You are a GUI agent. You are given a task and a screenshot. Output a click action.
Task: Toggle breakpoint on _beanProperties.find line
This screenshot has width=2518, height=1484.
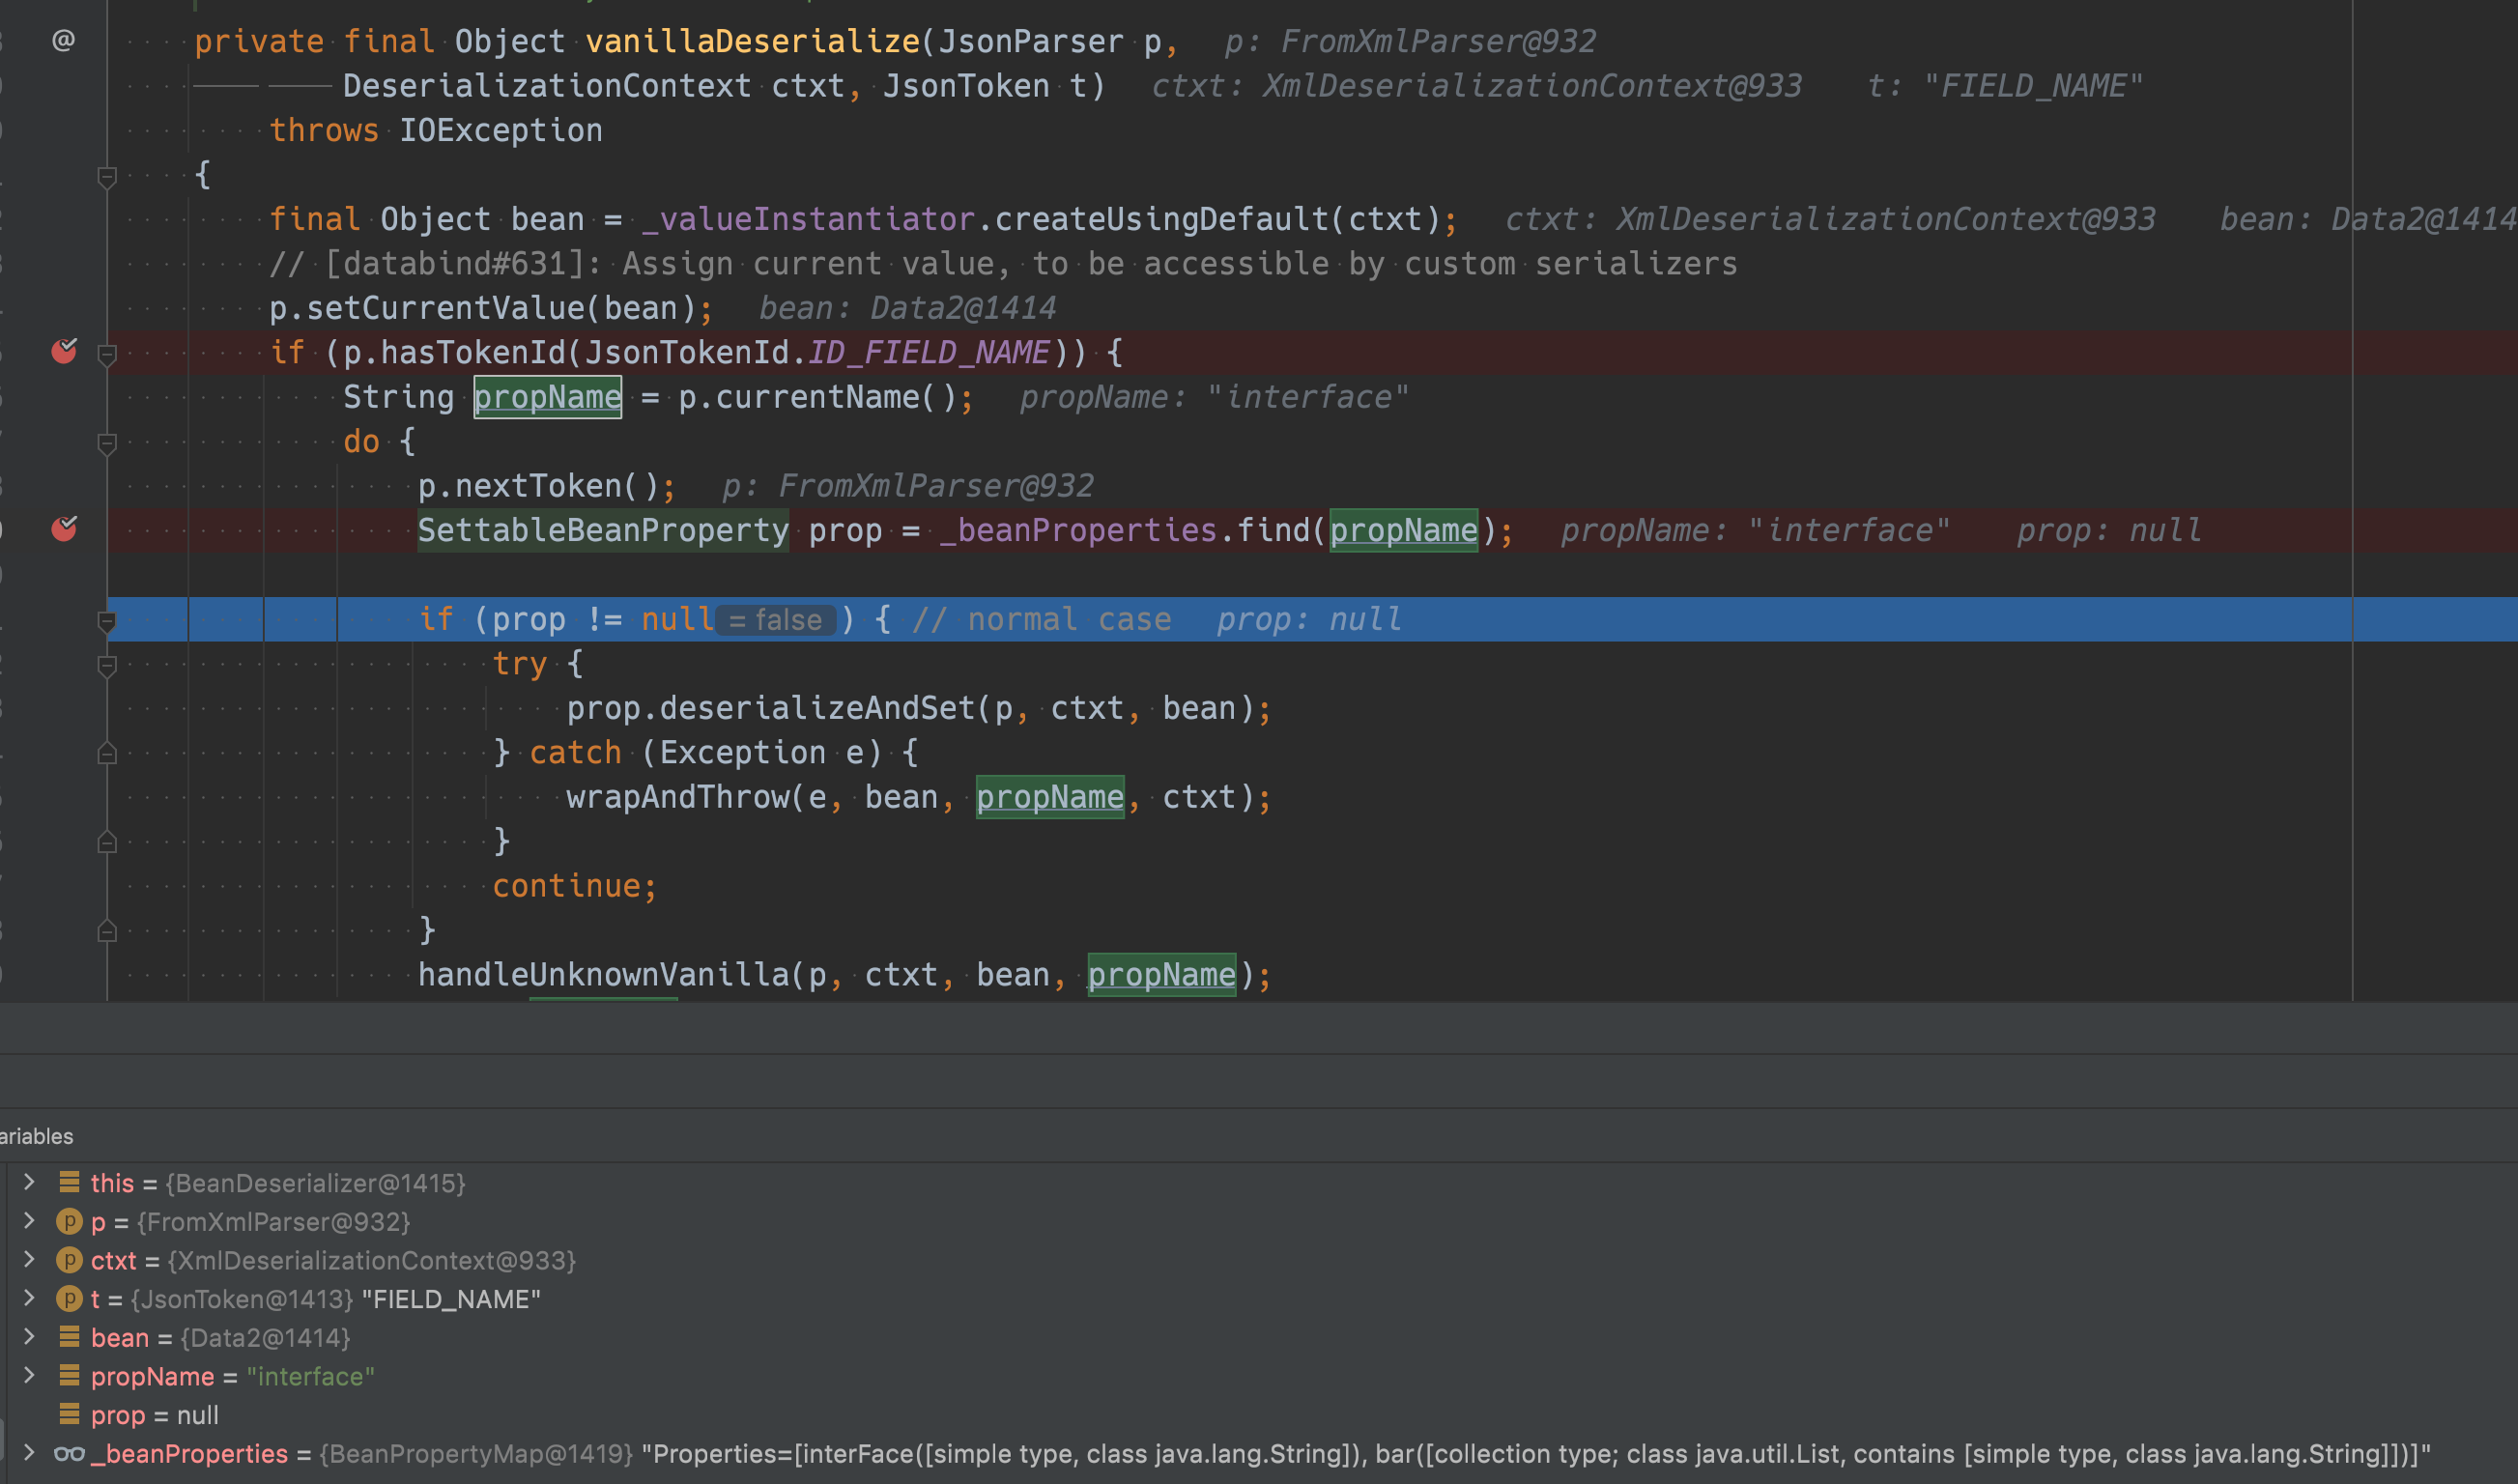pos(64,528)
